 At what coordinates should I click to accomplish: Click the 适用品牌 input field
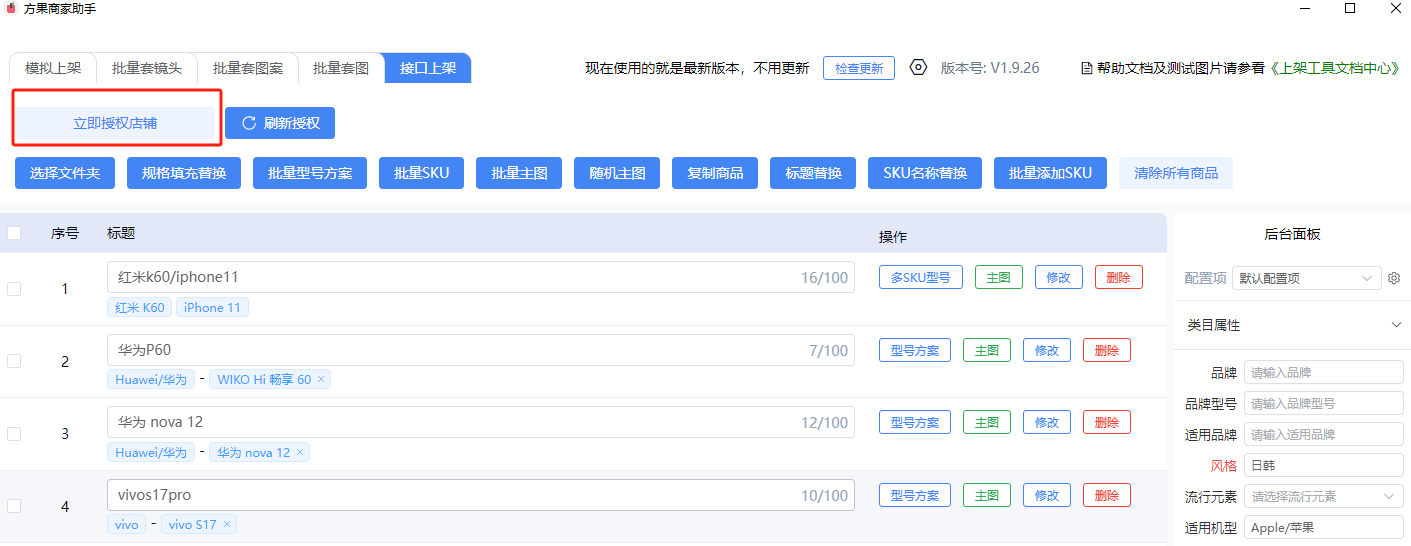1324,434
